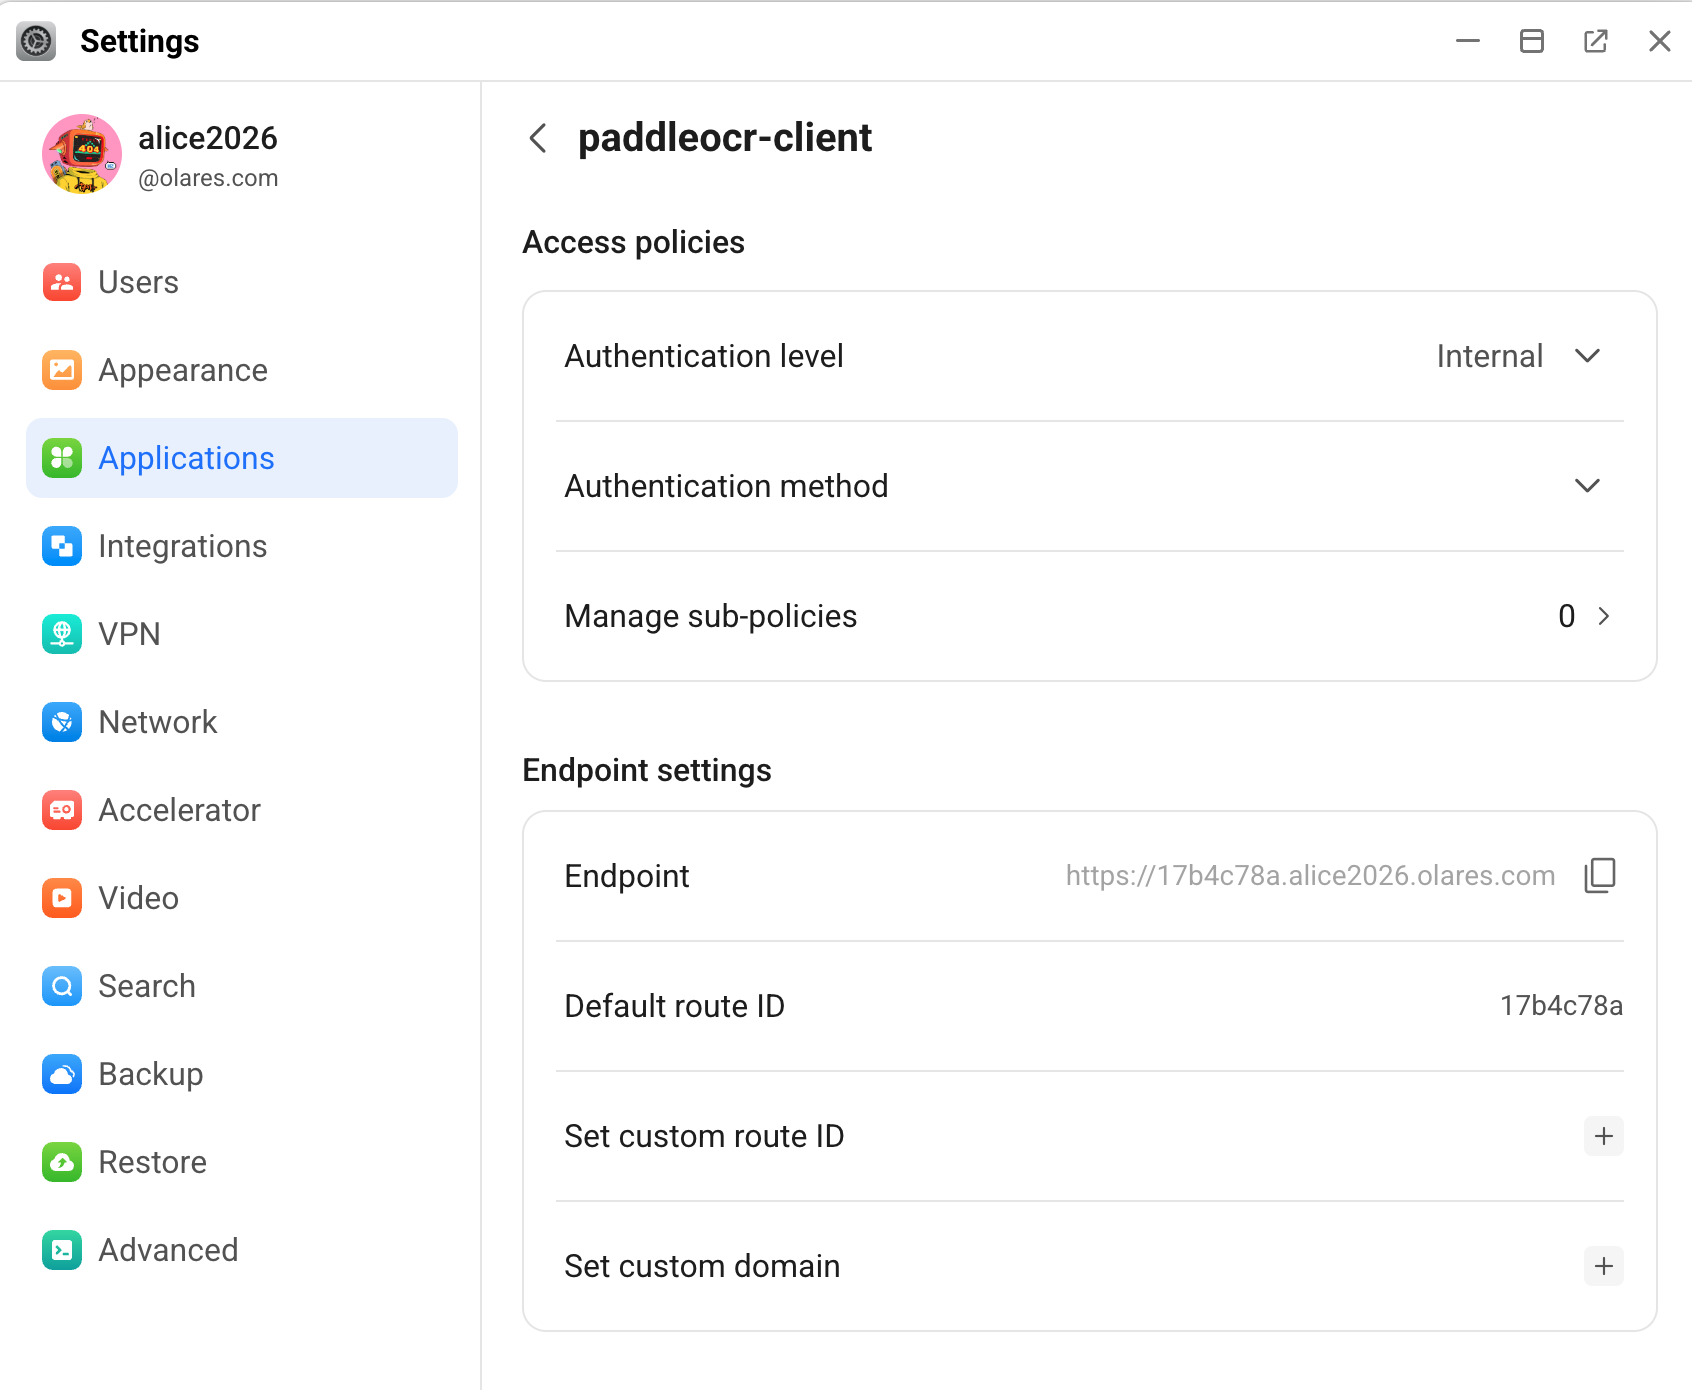Click the Accelerator sidebar icon
Image resolution: width=1692 pixels, height=1390 pixels.
click(62, 810)
